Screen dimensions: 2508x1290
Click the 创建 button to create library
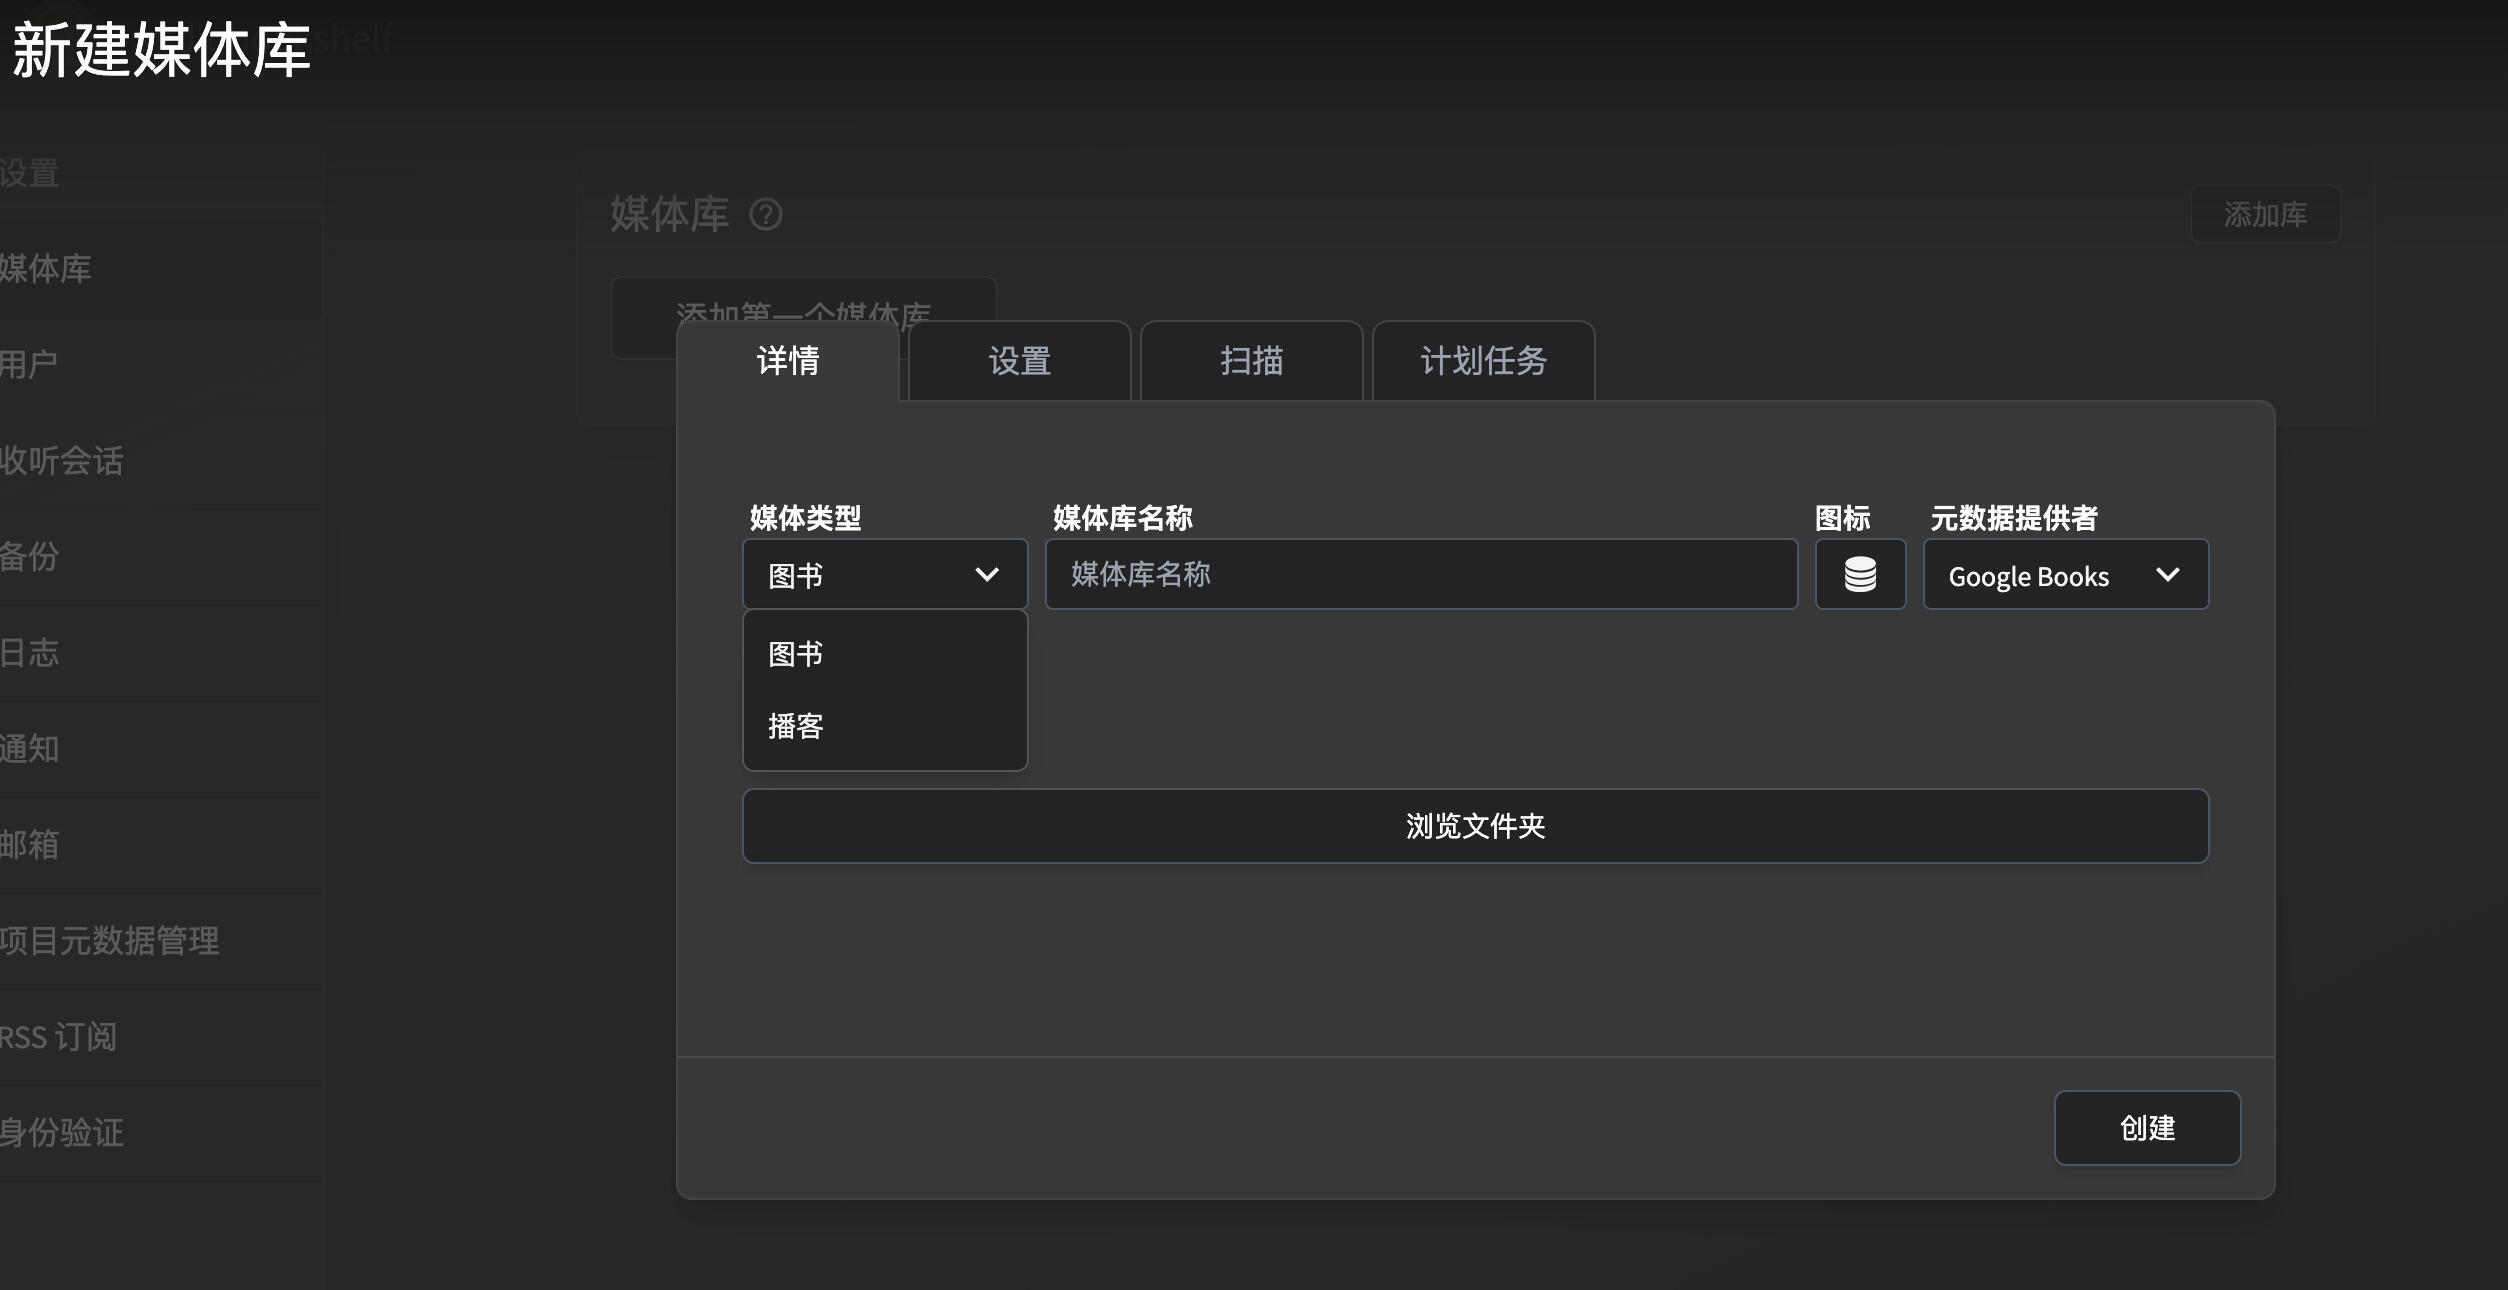2147,1128
